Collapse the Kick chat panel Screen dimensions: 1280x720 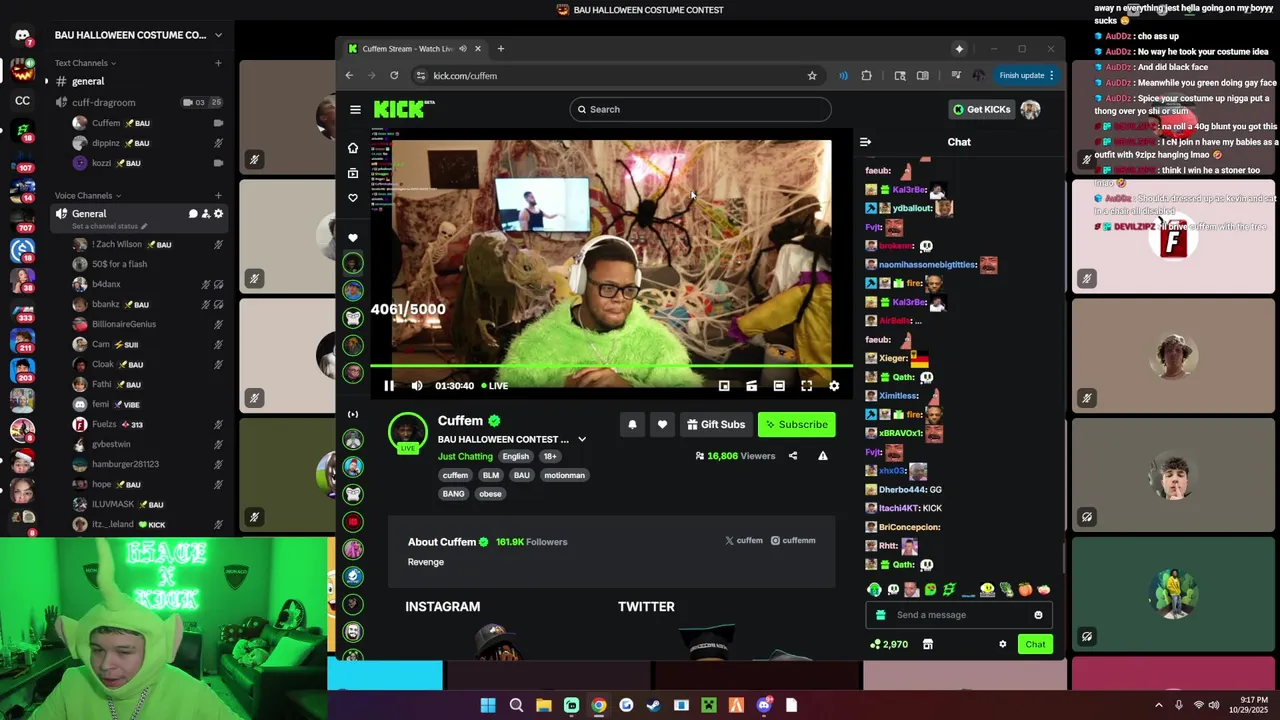pyautogui.click(x=865, y=142)
